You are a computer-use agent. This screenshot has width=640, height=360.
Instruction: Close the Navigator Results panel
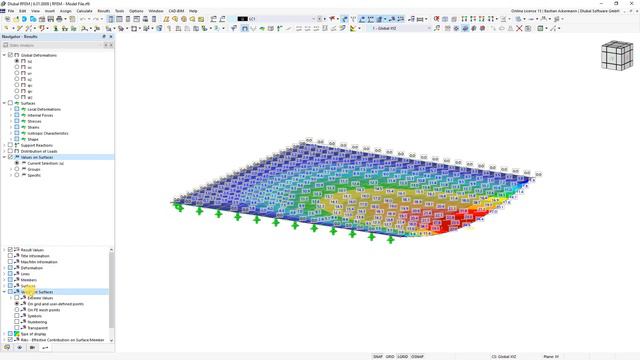[111, 37]
